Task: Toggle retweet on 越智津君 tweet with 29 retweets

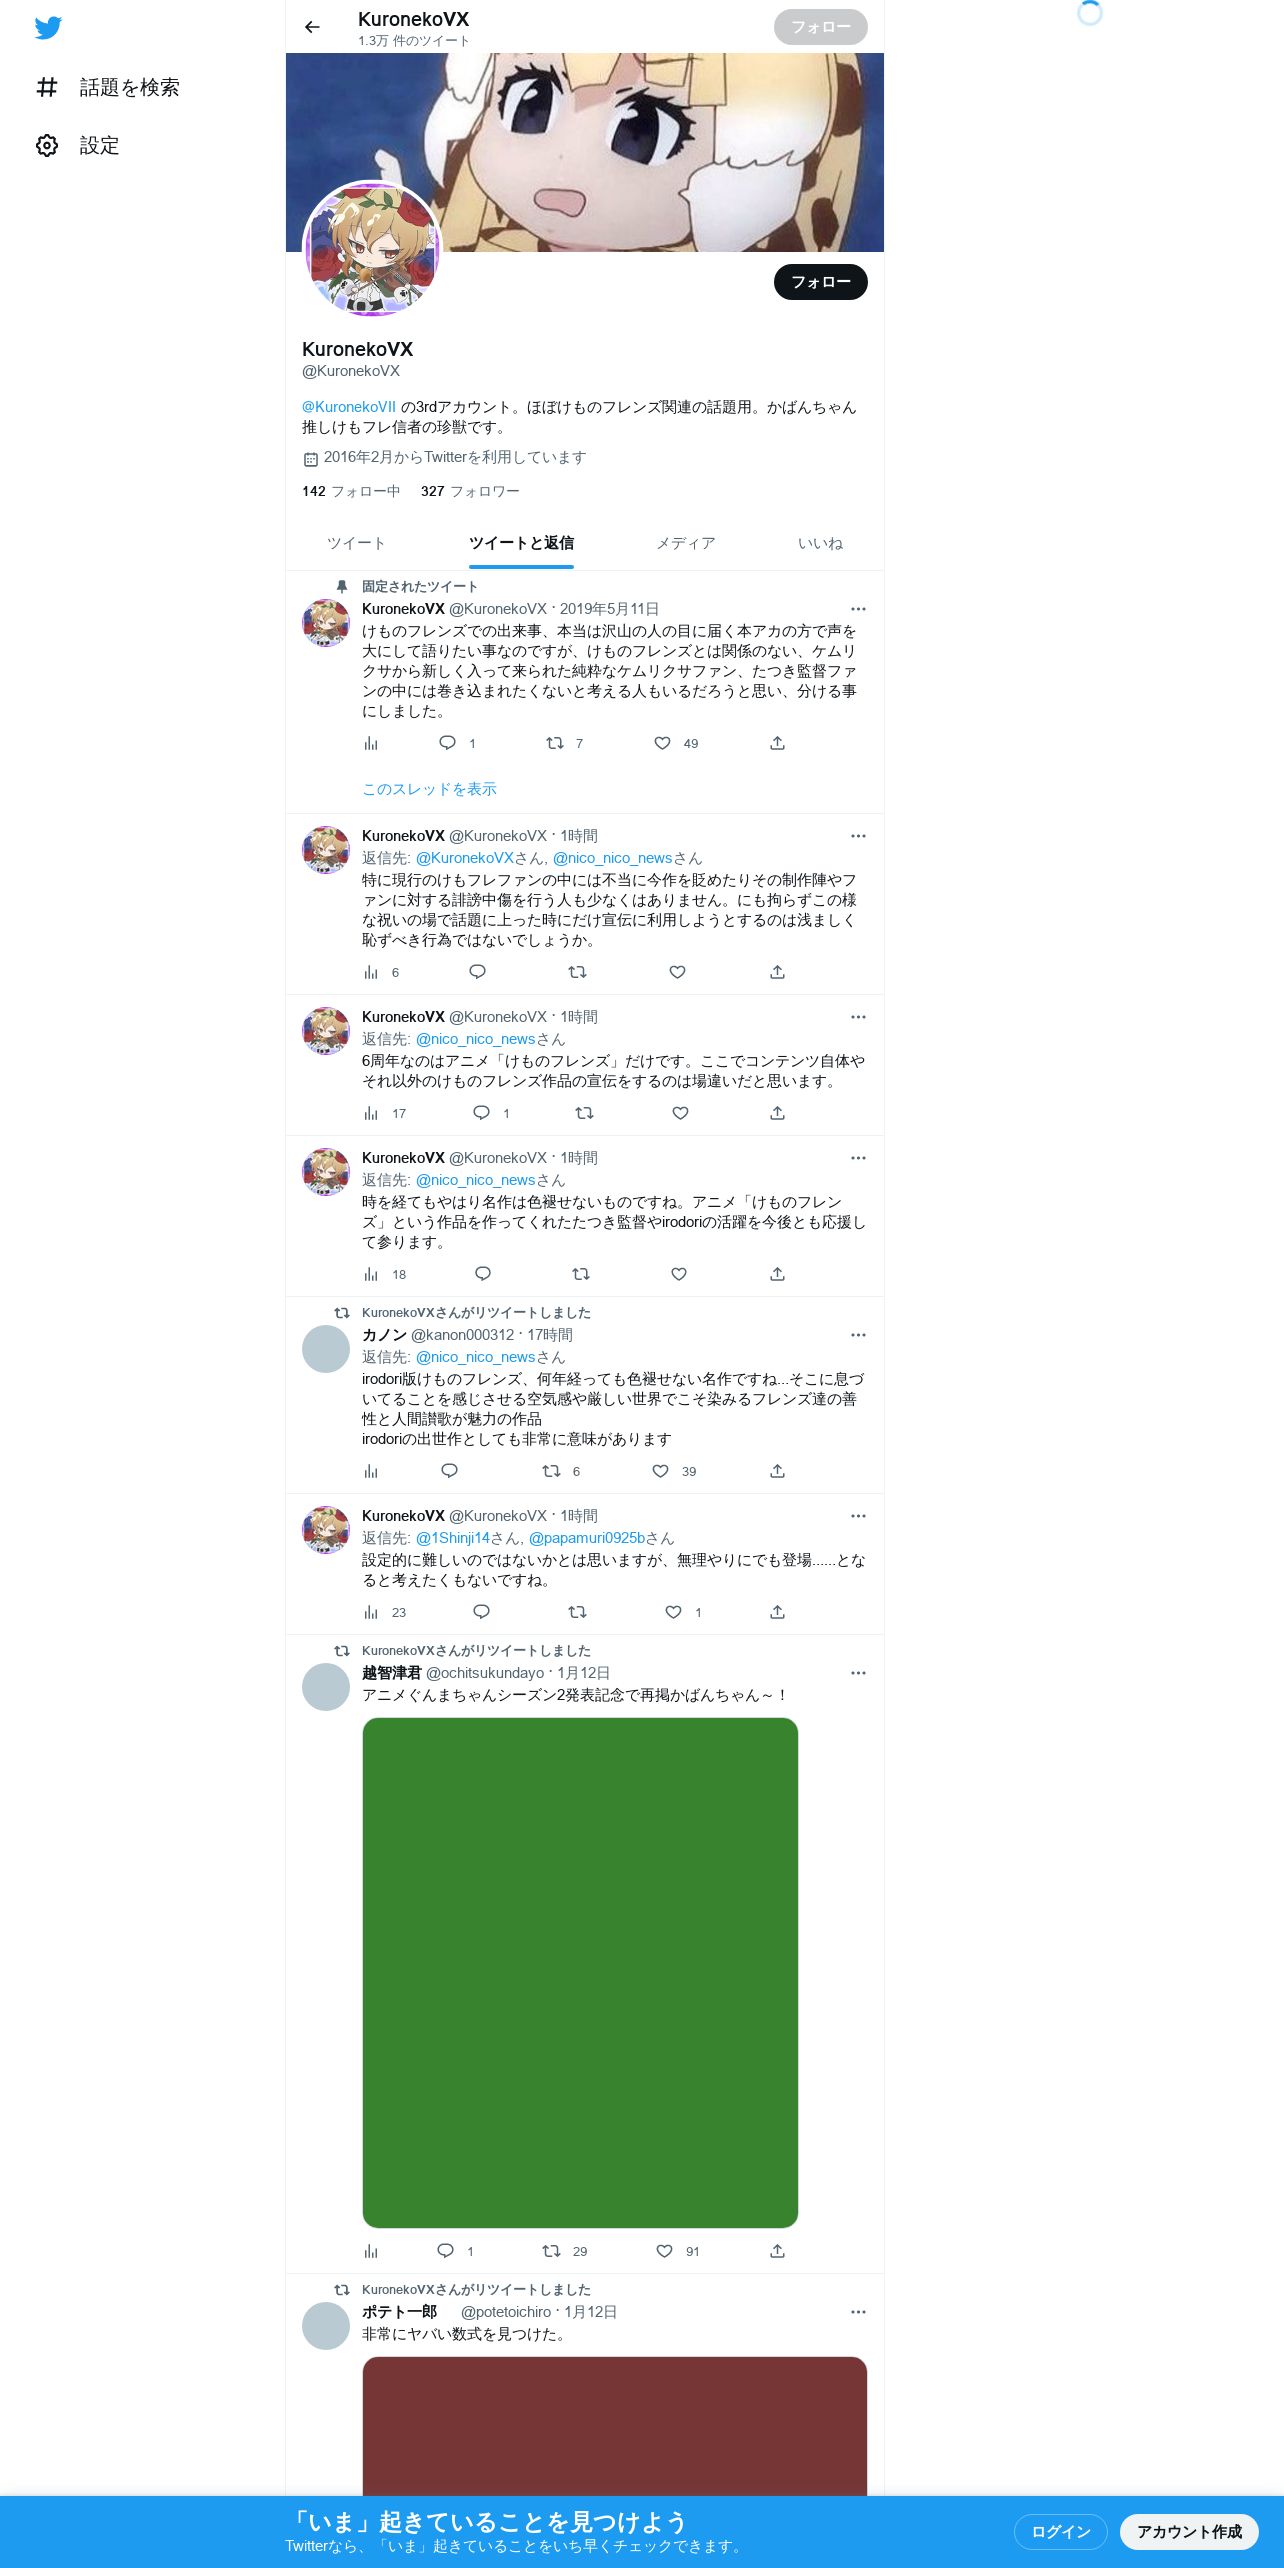Action: (x=551, y=2251)
